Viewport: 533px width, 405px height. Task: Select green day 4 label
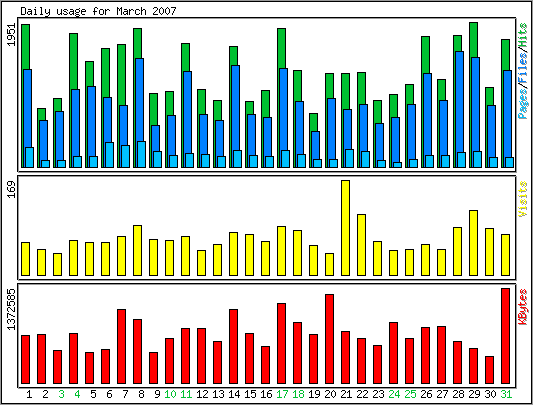[x=77, y=394]
